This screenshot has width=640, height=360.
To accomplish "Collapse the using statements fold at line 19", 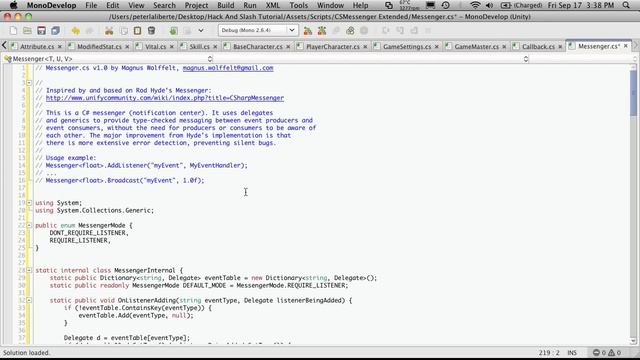I will coord(29,203).
